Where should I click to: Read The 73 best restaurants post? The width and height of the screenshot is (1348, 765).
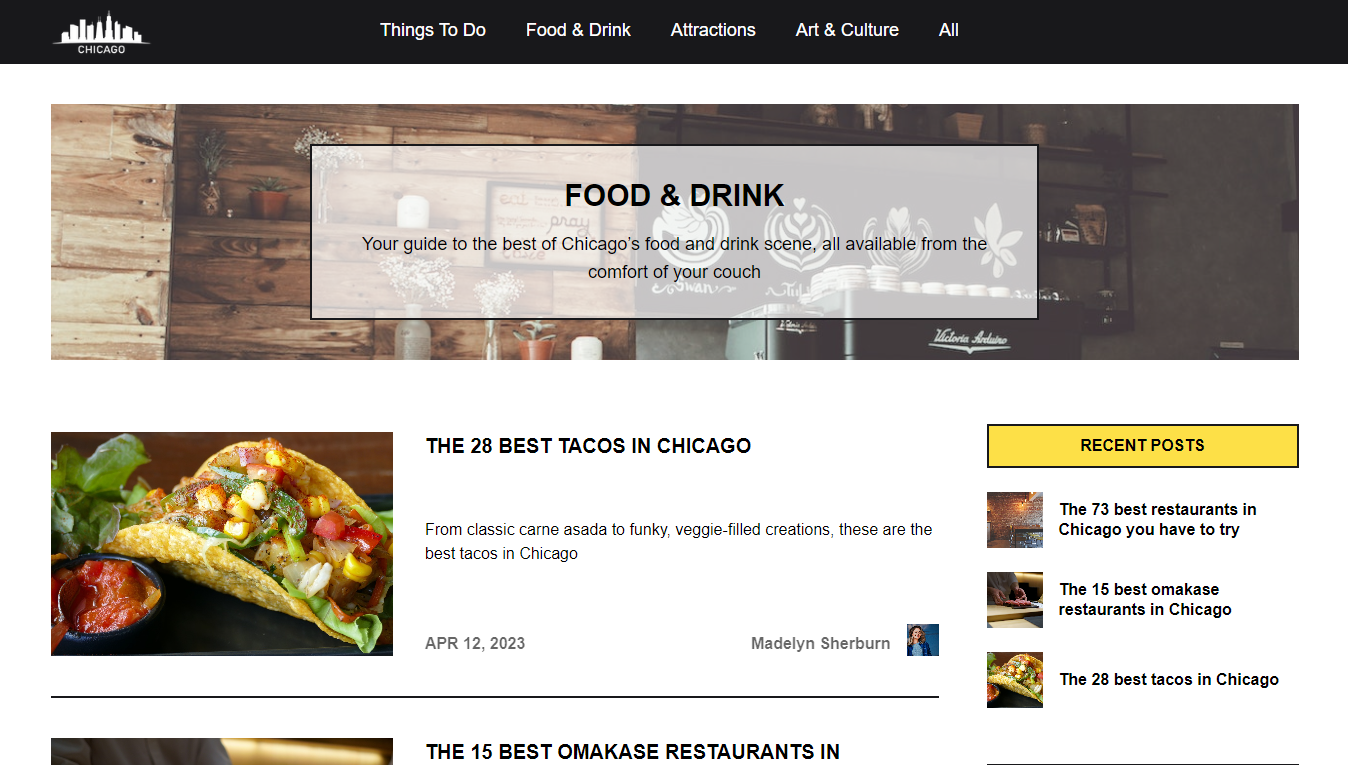pos(1158,519)
